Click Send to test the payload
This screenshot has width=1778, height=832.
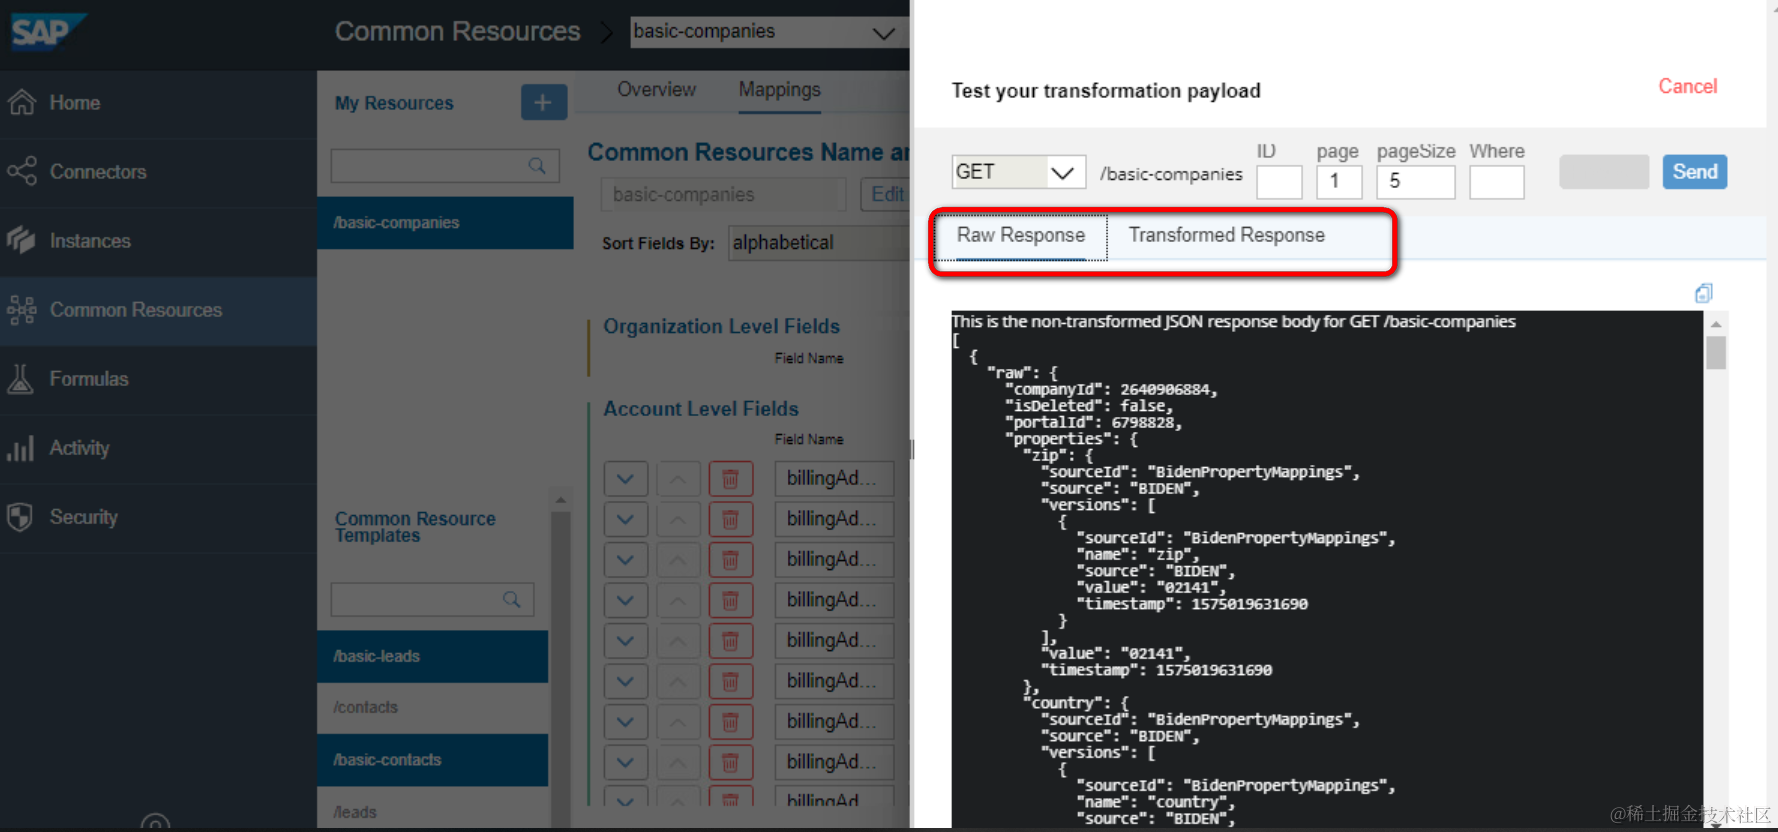[x=1695, y=172]
